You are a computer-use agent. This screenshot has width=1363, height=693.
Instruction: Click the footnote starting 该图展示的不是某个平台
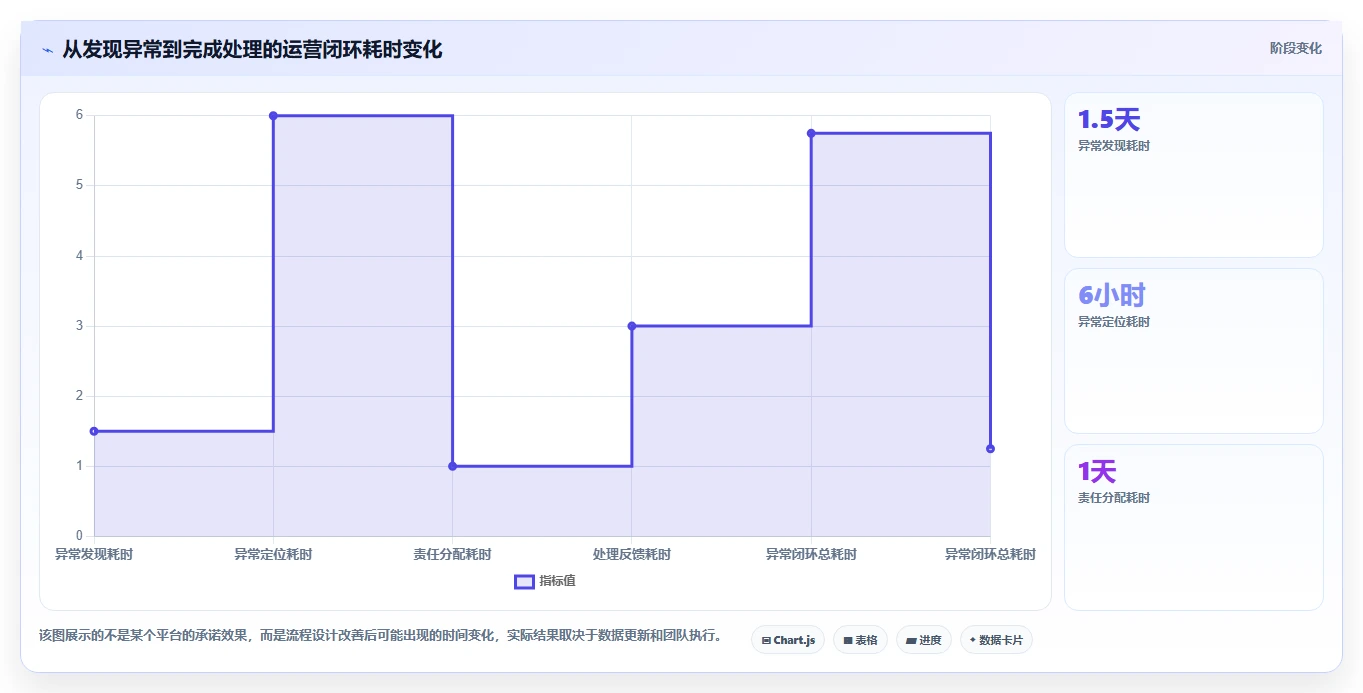tap(380, 635)
